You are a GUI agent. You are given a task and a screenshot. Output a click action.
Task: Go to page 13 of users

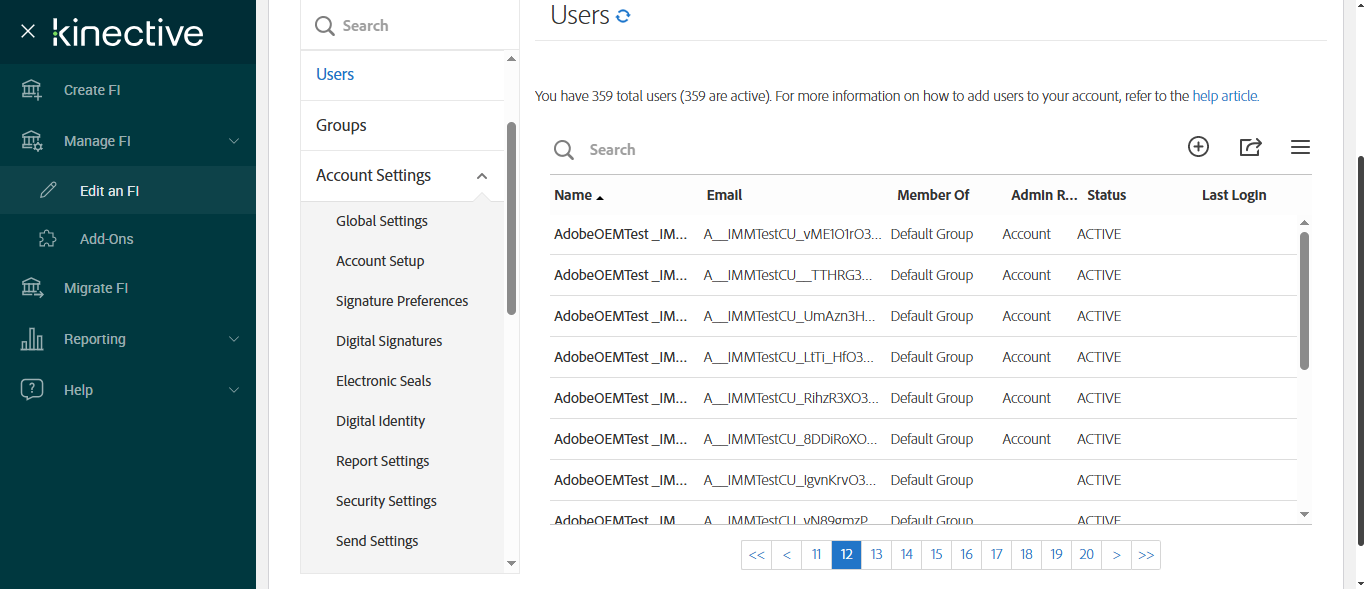876,555
